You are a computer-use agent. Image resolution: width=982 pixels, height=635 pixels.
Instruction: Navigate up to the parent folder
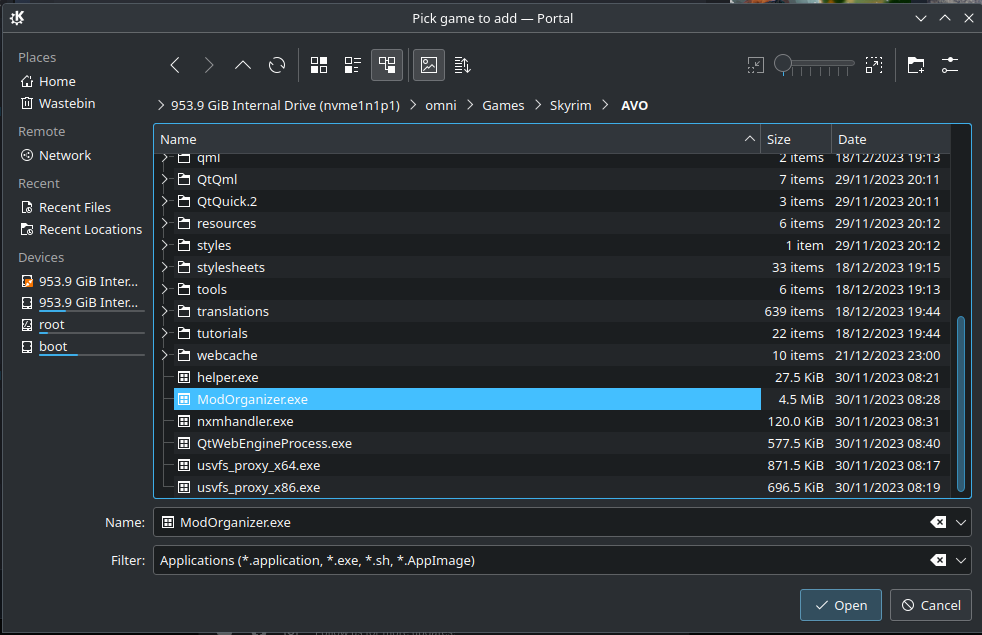(x=243, y=65)
